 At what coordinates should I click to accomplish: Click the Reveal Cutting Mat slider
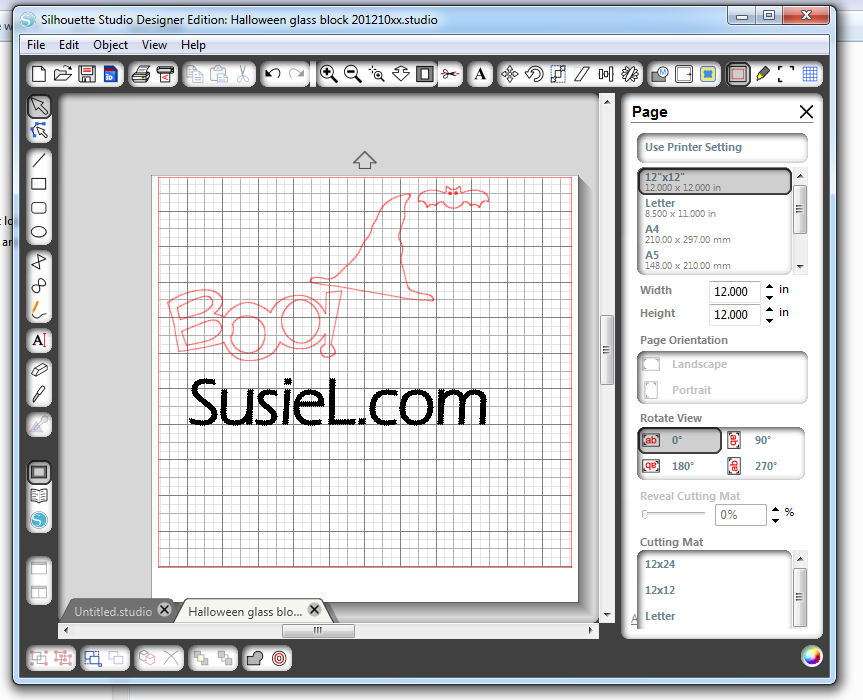tap(676, 514)
